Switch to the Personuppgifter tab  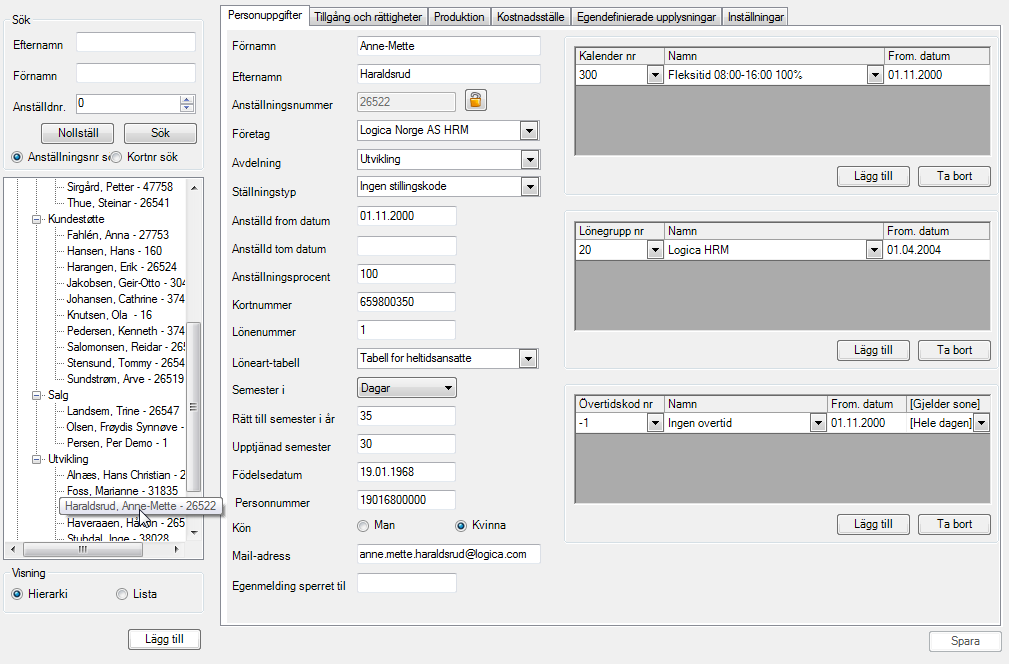coord(264,15)
